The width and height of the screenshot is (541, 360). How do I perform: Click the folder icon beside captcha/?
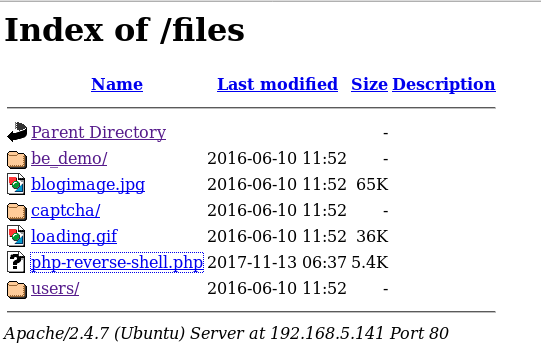pyautogui.click(x=17, y=211)
